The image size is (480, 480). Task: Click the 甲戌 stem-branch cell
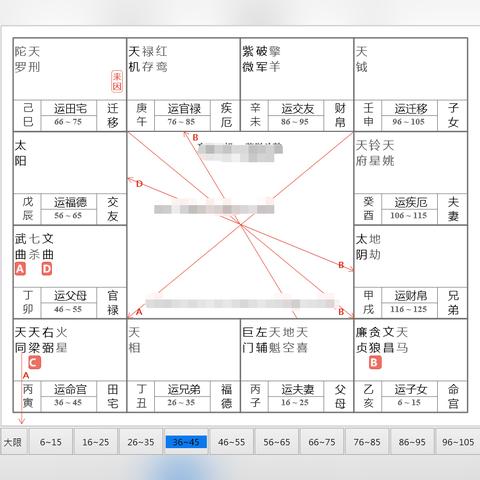click(368, 302)
